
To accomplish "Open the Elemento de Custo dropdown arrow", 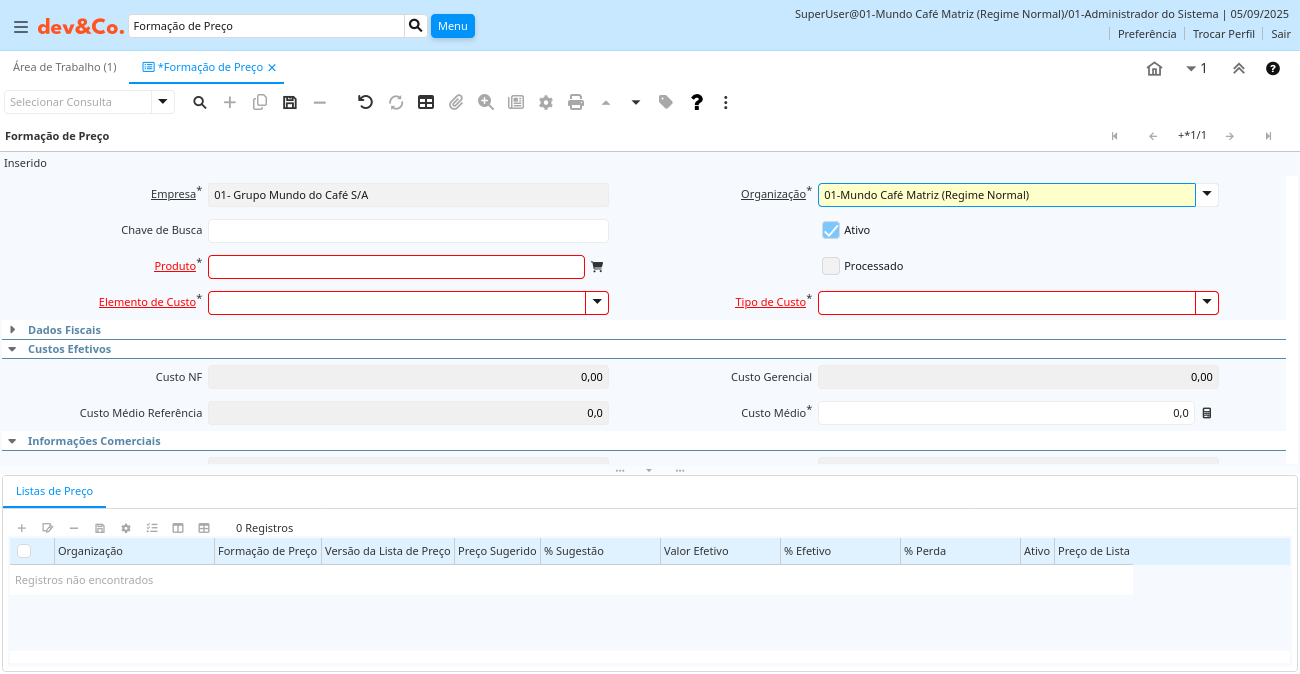I will 597,302.
